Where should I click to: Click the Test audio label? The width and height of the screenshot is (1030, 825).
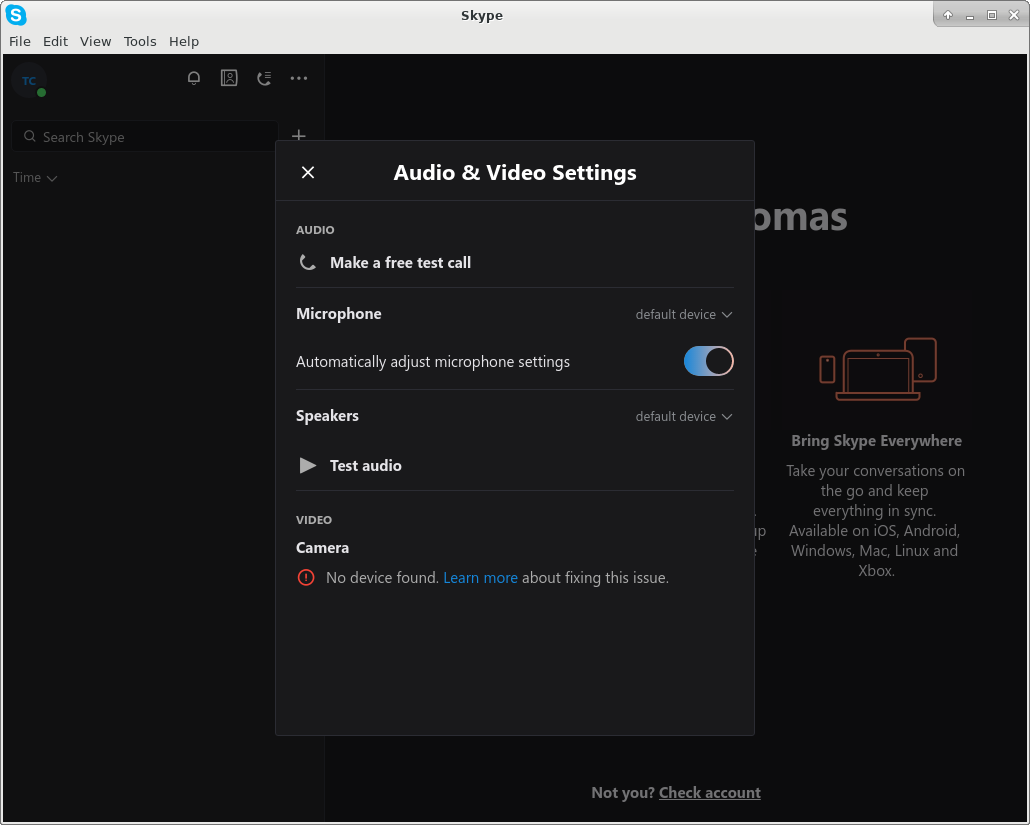[x=365, y=466]
